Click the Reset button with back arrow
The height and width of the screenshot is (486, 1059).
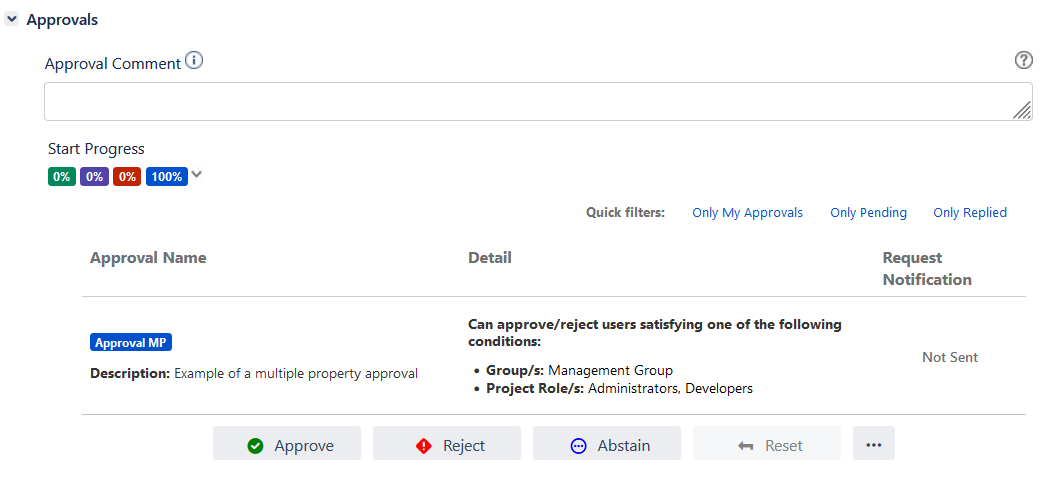coord(767,445)
